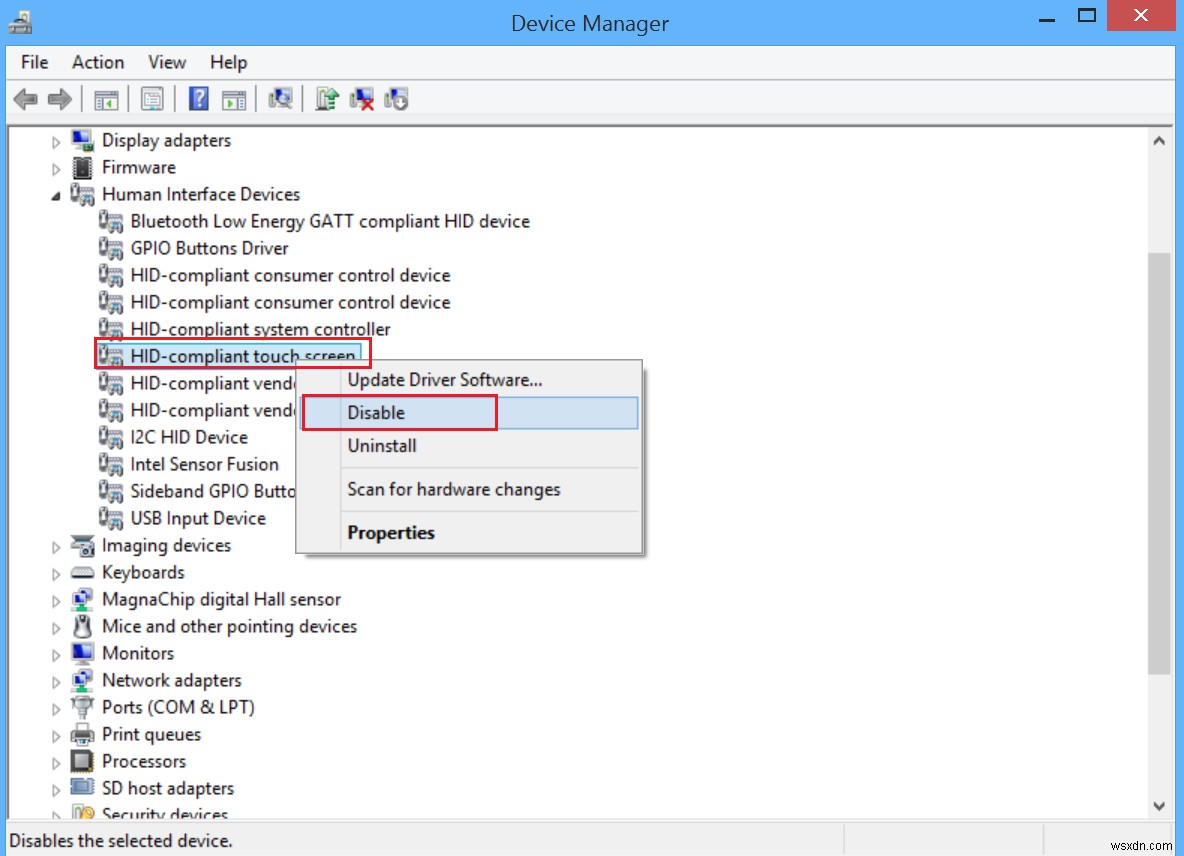Screen dimensions: 1184x856
Task: Open the View menu
Action: (166, 62)
